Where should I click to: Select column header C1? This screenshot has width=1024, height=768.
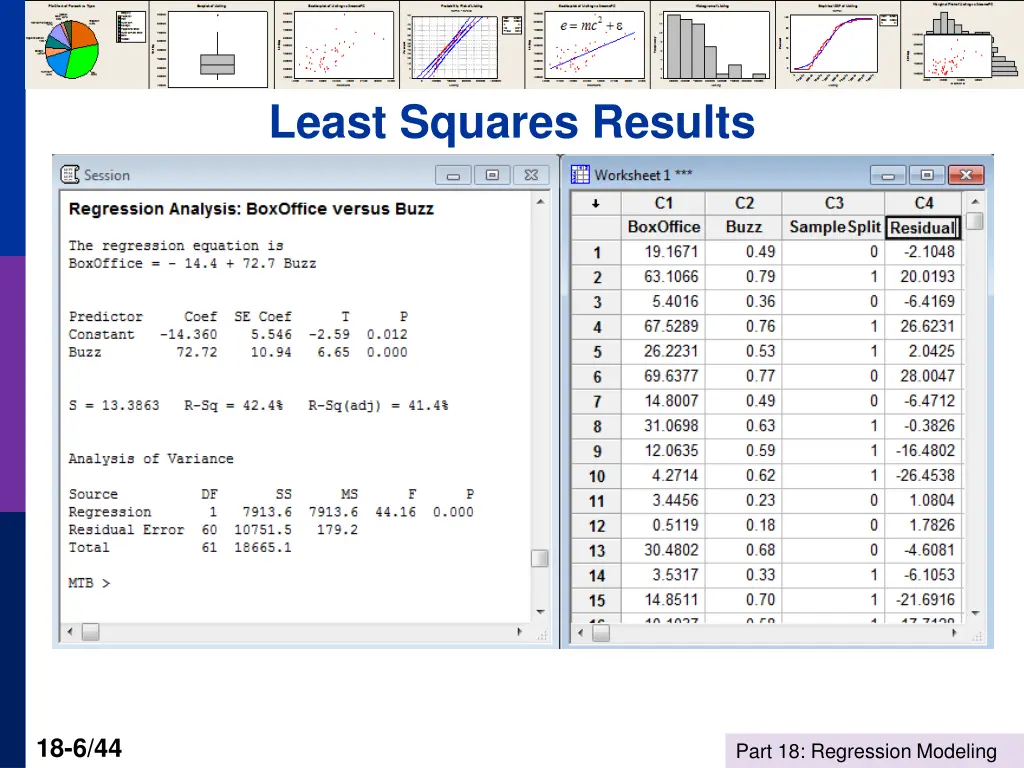click(x=664, y=203)
